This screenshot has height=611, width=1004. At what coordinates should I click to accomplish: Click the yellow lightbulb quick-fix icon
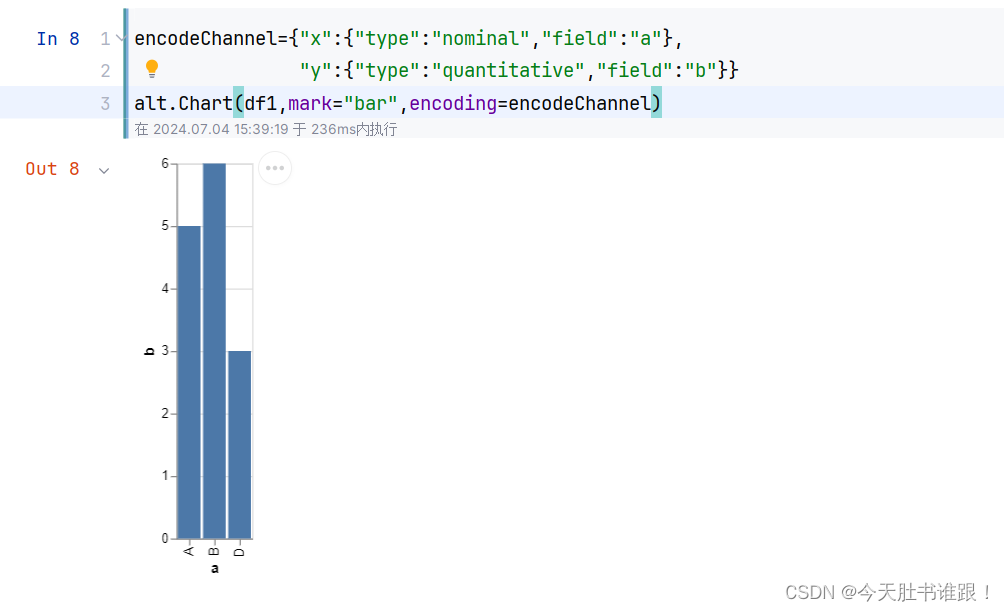pos(152,69)
